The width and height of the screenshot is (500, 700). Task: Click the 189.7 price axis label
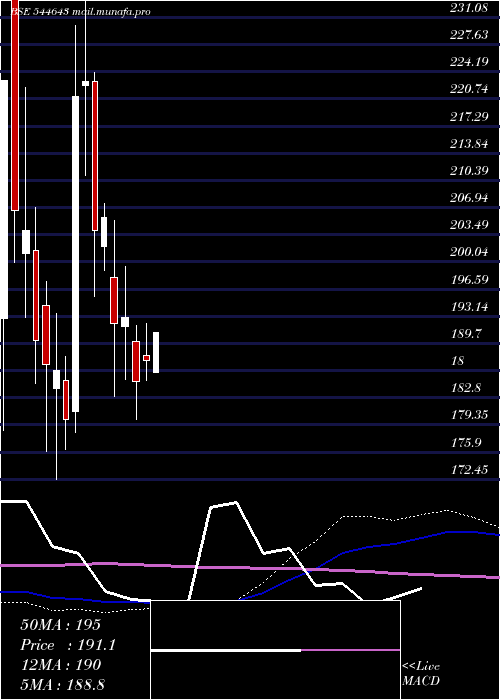point(466,333)
